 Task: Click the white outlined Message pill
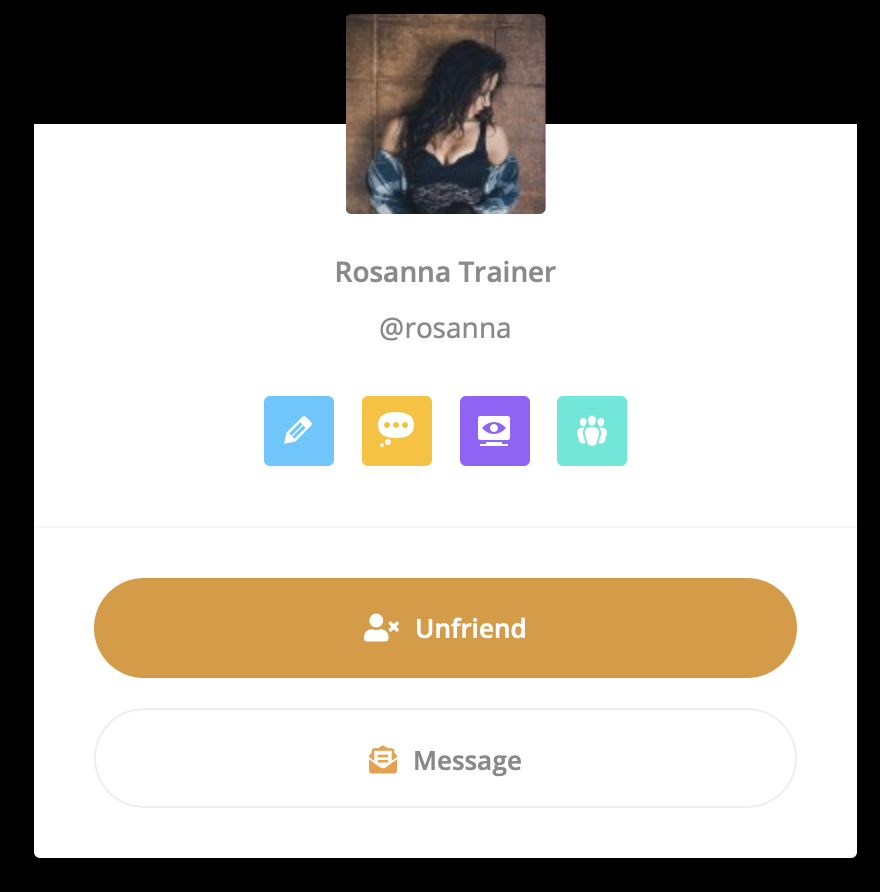point(445,758)
